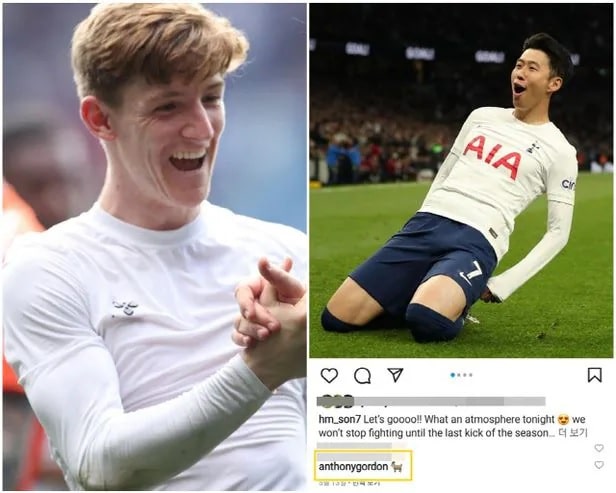Click the left photo of smiling player
This screenshot has height=493, width=616.
click(155, 247)
